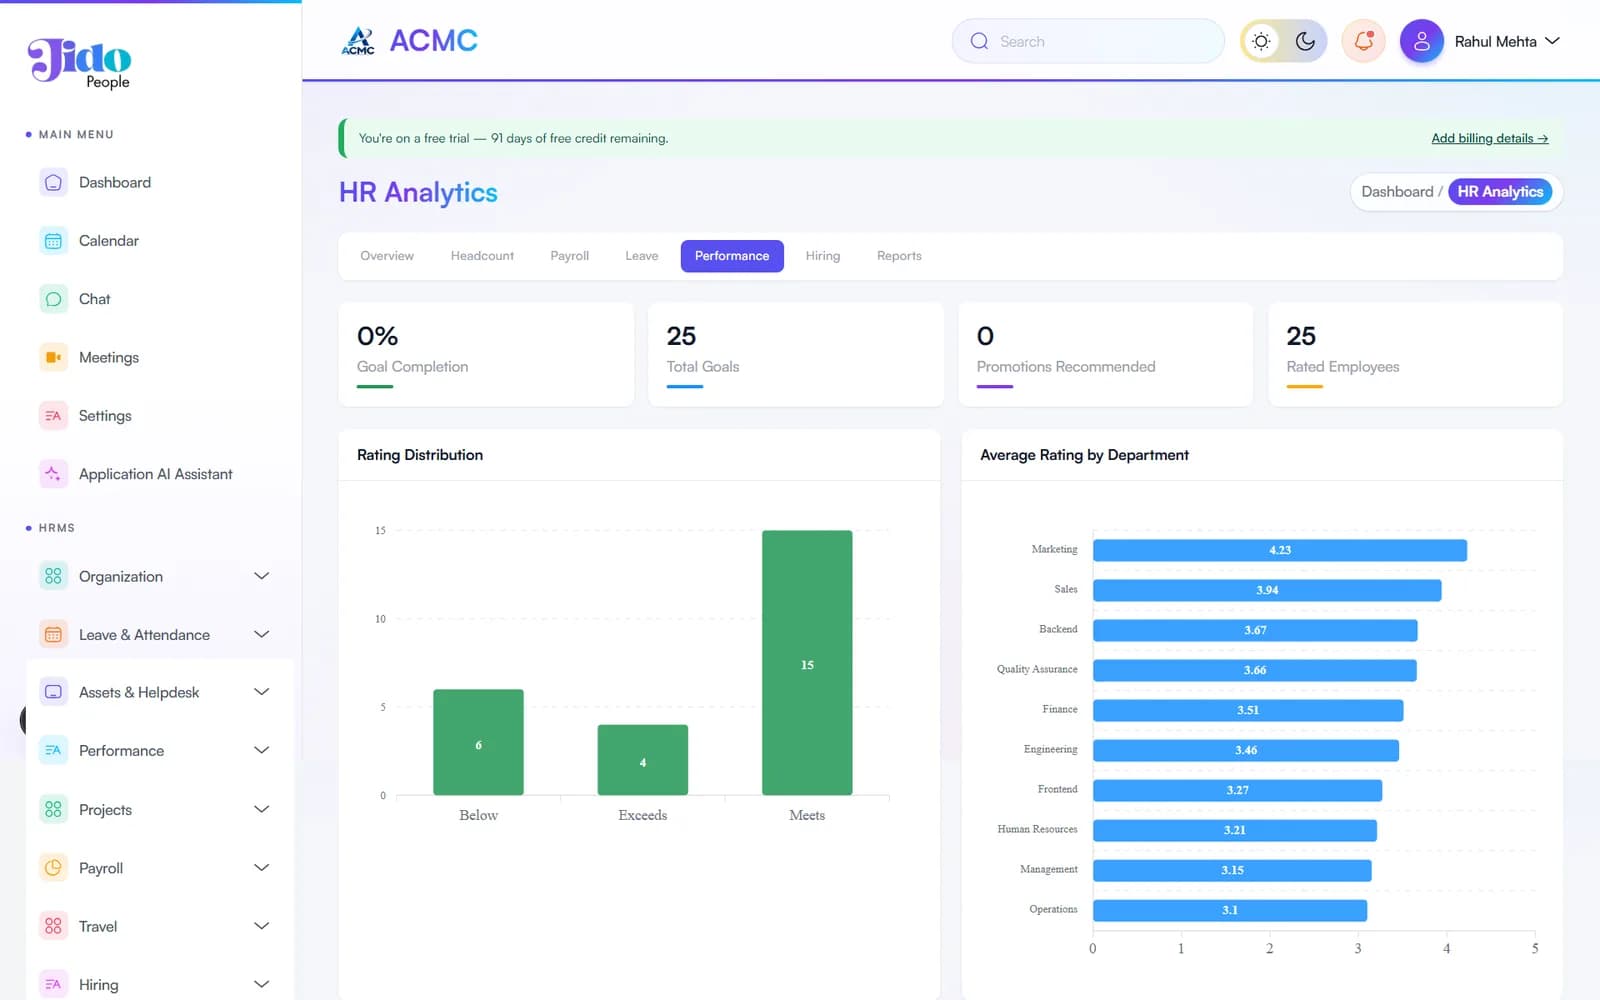Expand the Organization menu chevron
Viewport: 1600px width, 1000px height.
click(262, 576)
